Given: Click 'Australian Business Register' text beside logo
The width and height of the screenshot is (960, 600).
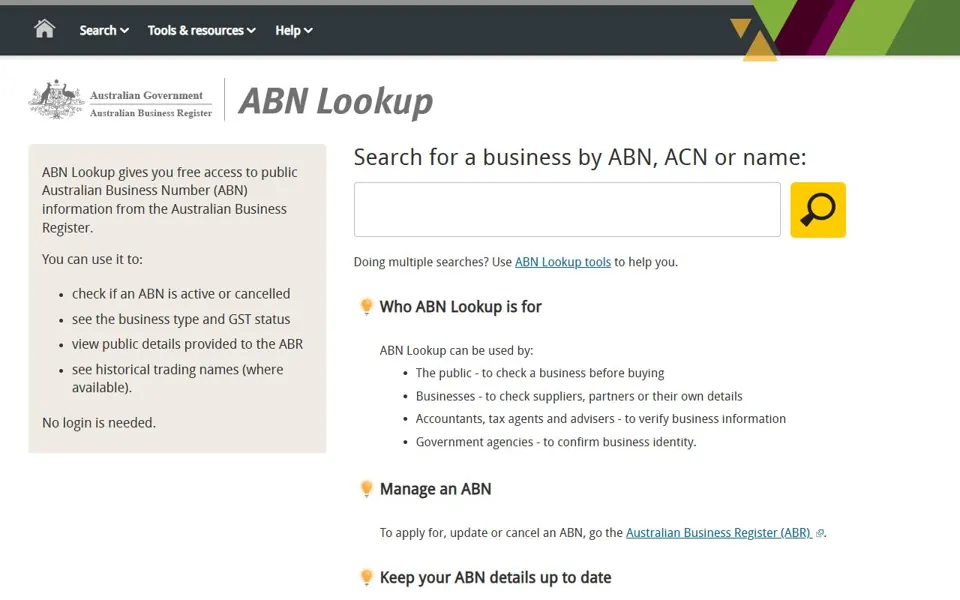Looking at the screenshot, I should pyautogui.click(x=151, y=113).
